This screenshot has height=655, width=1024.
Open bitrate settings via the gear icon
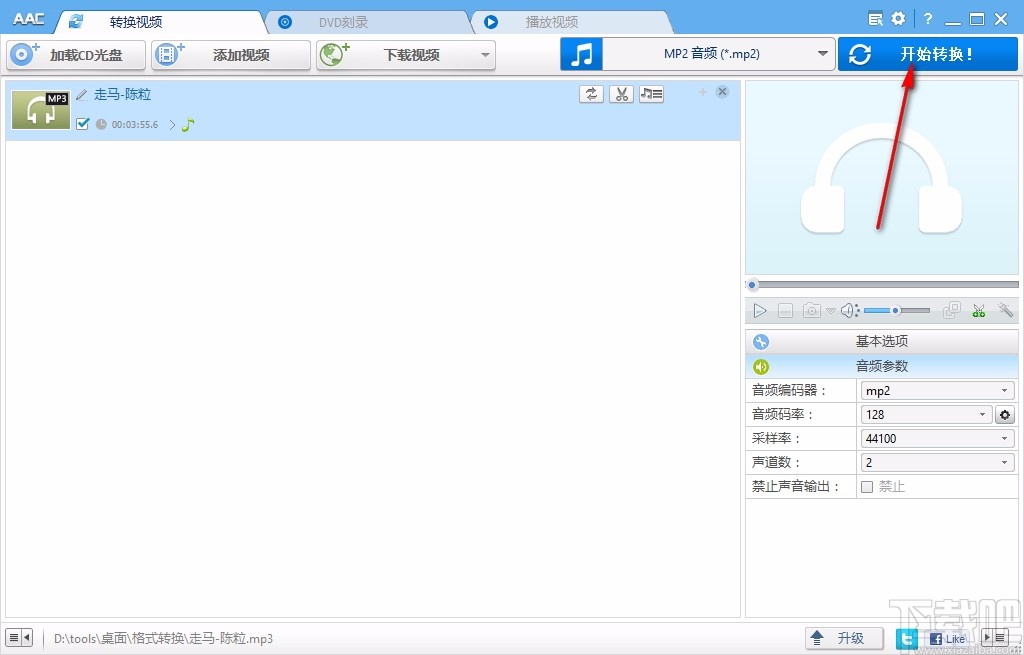pos(1004,414)
